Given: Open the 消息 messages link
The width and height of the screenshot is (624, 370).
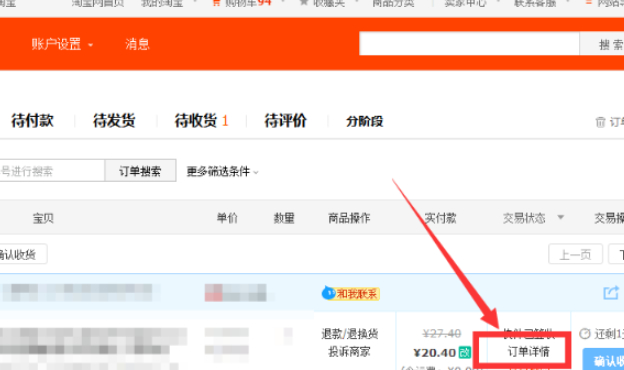Looking at the screenshot, I should (137, 44).
